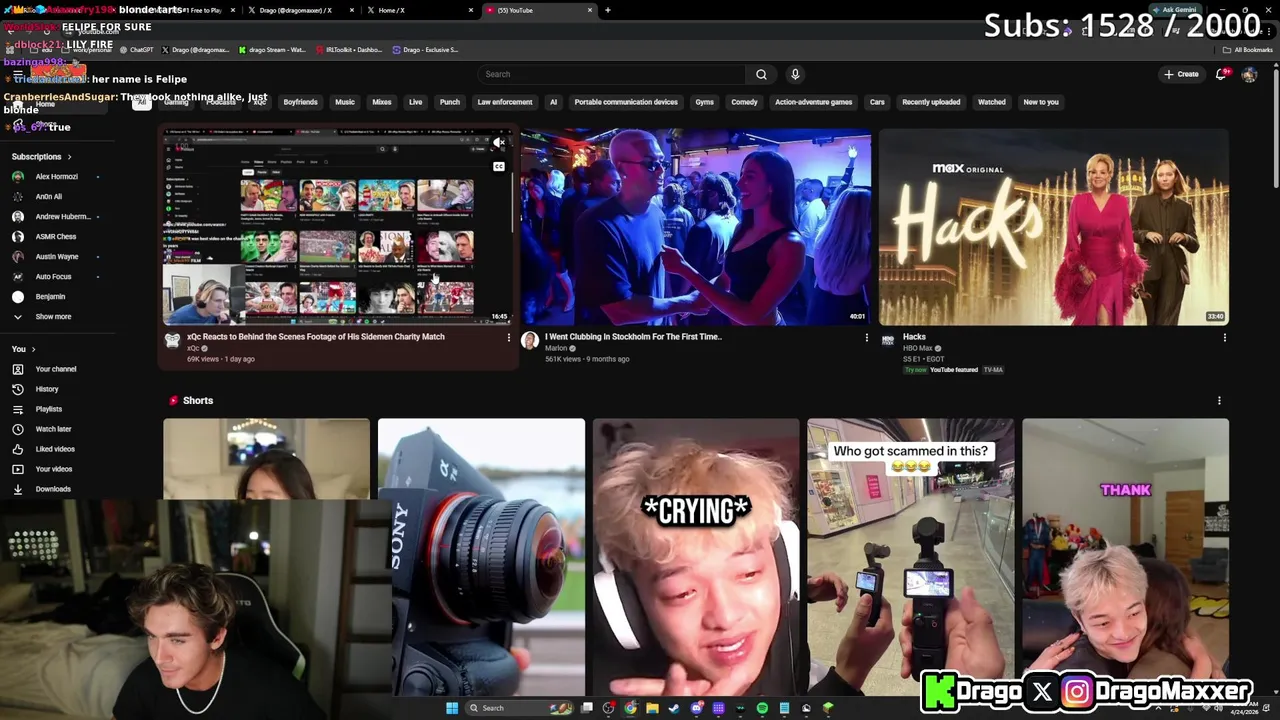Open the Hacks Max Original thumbnail
Viewport: 1280px width, 720px height.
(1053, 227)
